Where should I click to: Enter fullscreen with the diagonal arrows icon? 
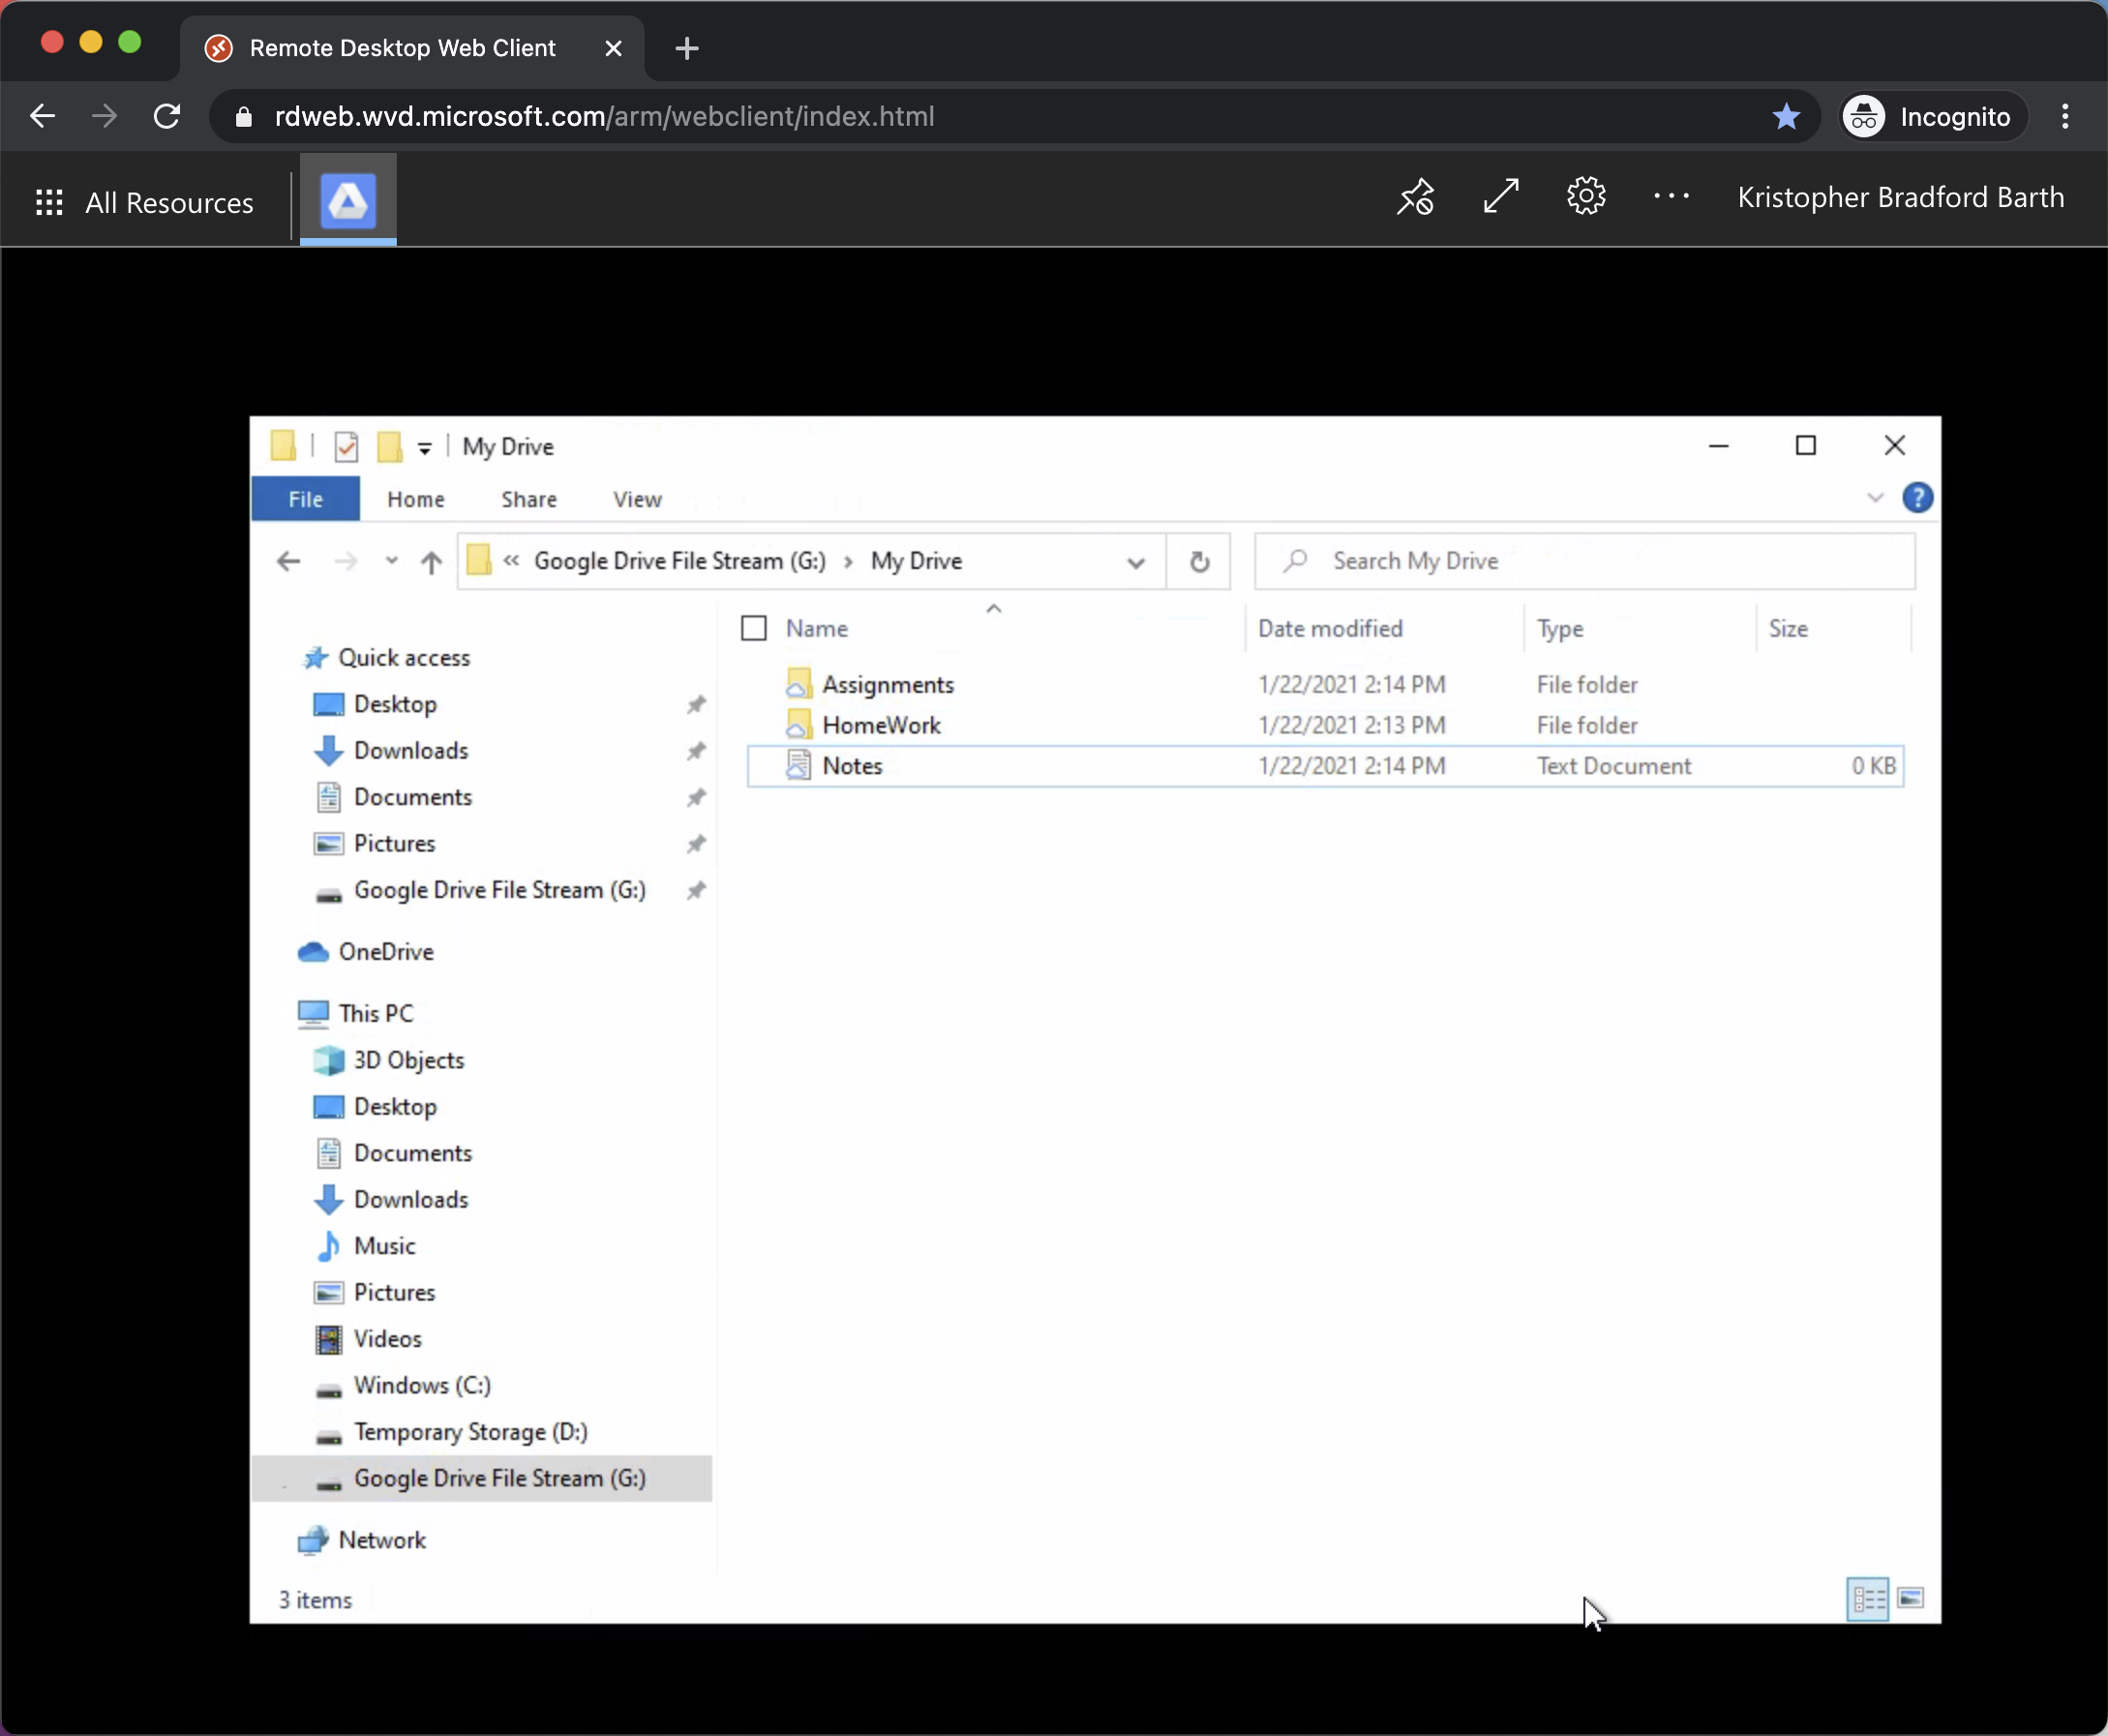point(1501,196)
